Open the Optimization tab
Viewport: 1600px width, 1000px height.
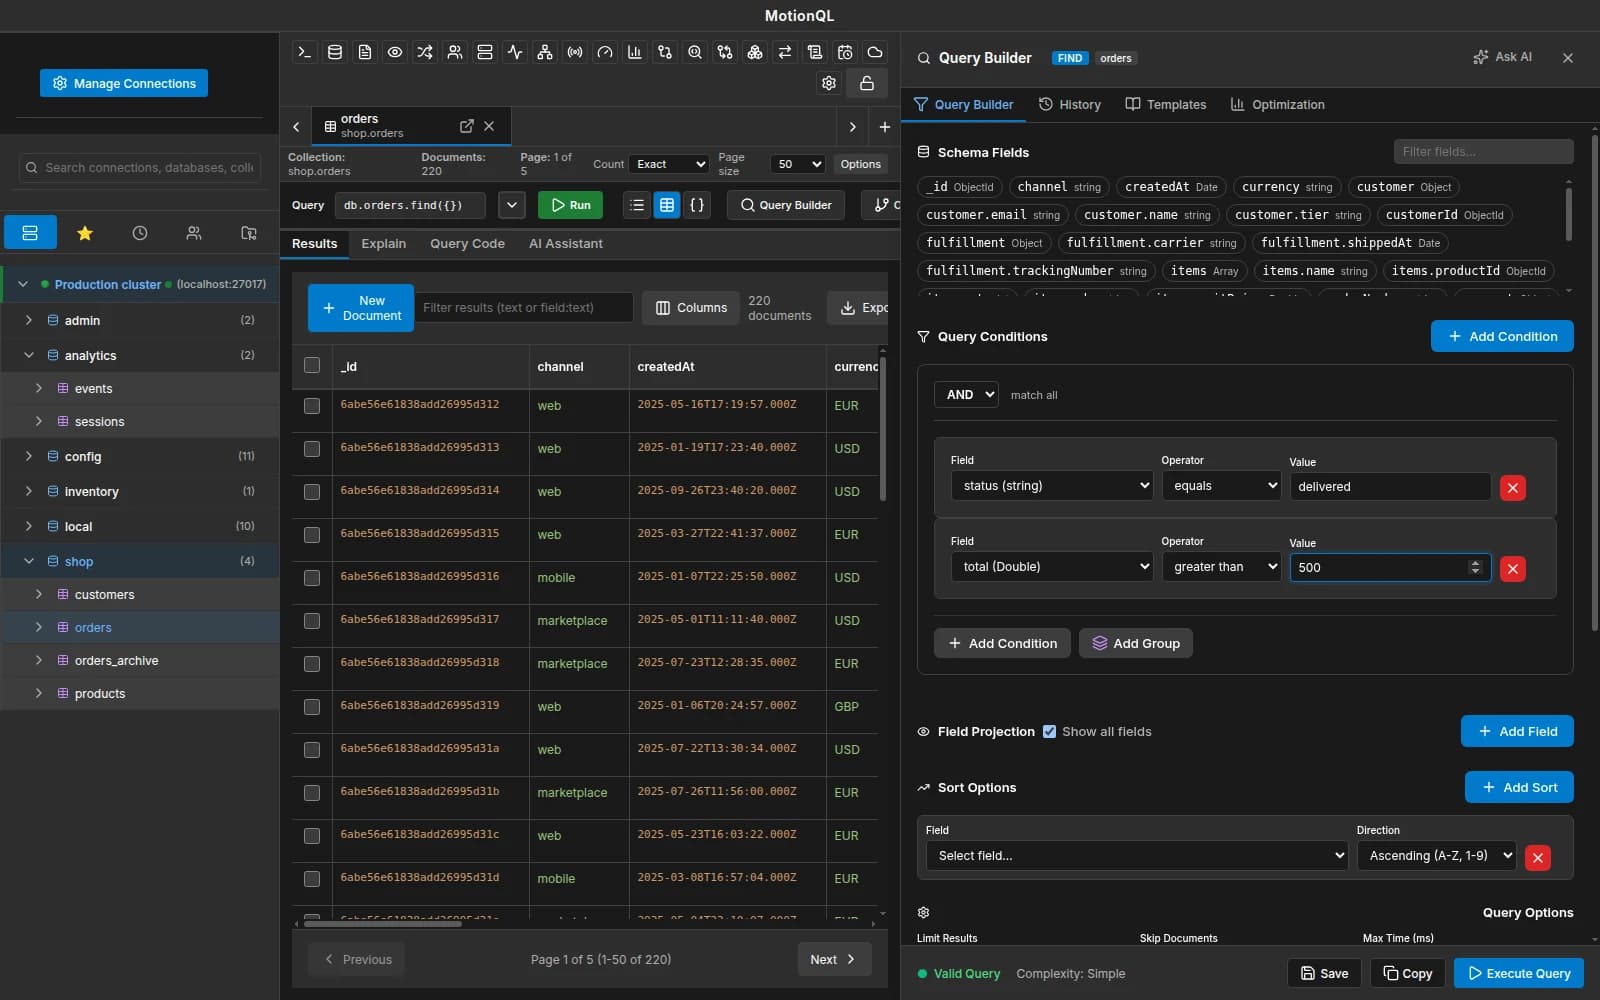click(x=1278, y=104)
